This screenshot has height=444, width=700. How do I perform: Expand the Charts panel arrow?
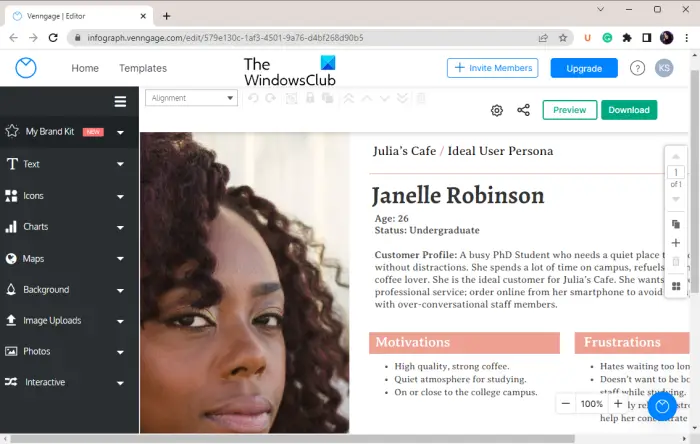[121, 228]
